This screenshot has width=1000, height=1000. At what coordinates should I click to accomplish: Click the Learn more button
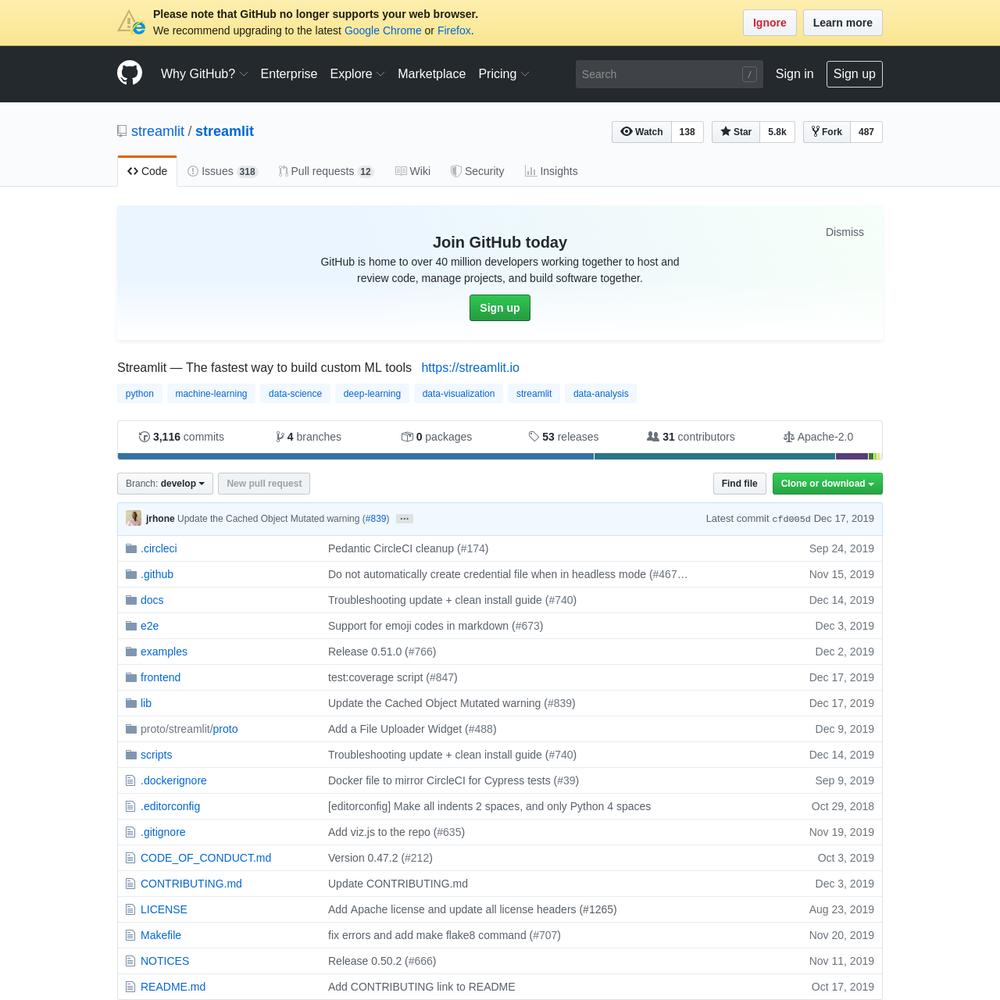coord(842,23)
